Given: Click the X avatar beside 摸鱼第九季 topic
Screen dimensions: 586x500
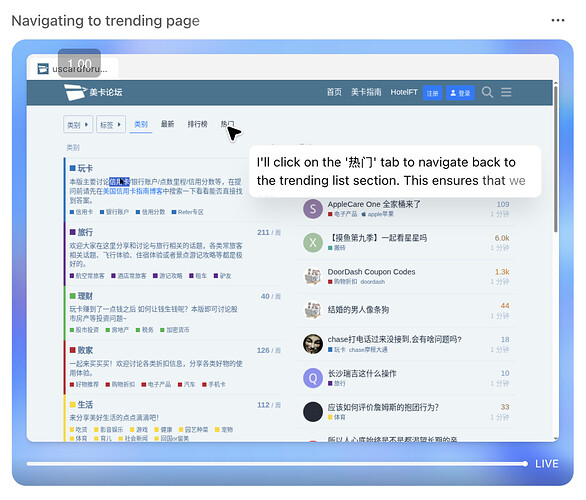Looking at the screenshot, I should pyautogui.click(x=313, y=243).
